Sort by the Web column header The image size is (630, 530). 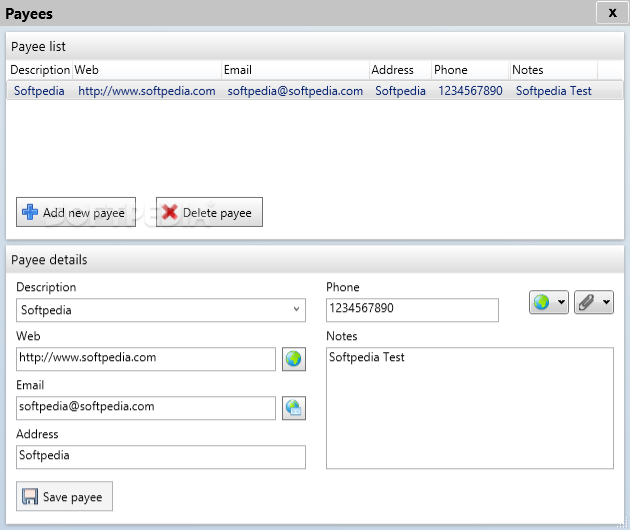tap(147, 70)
